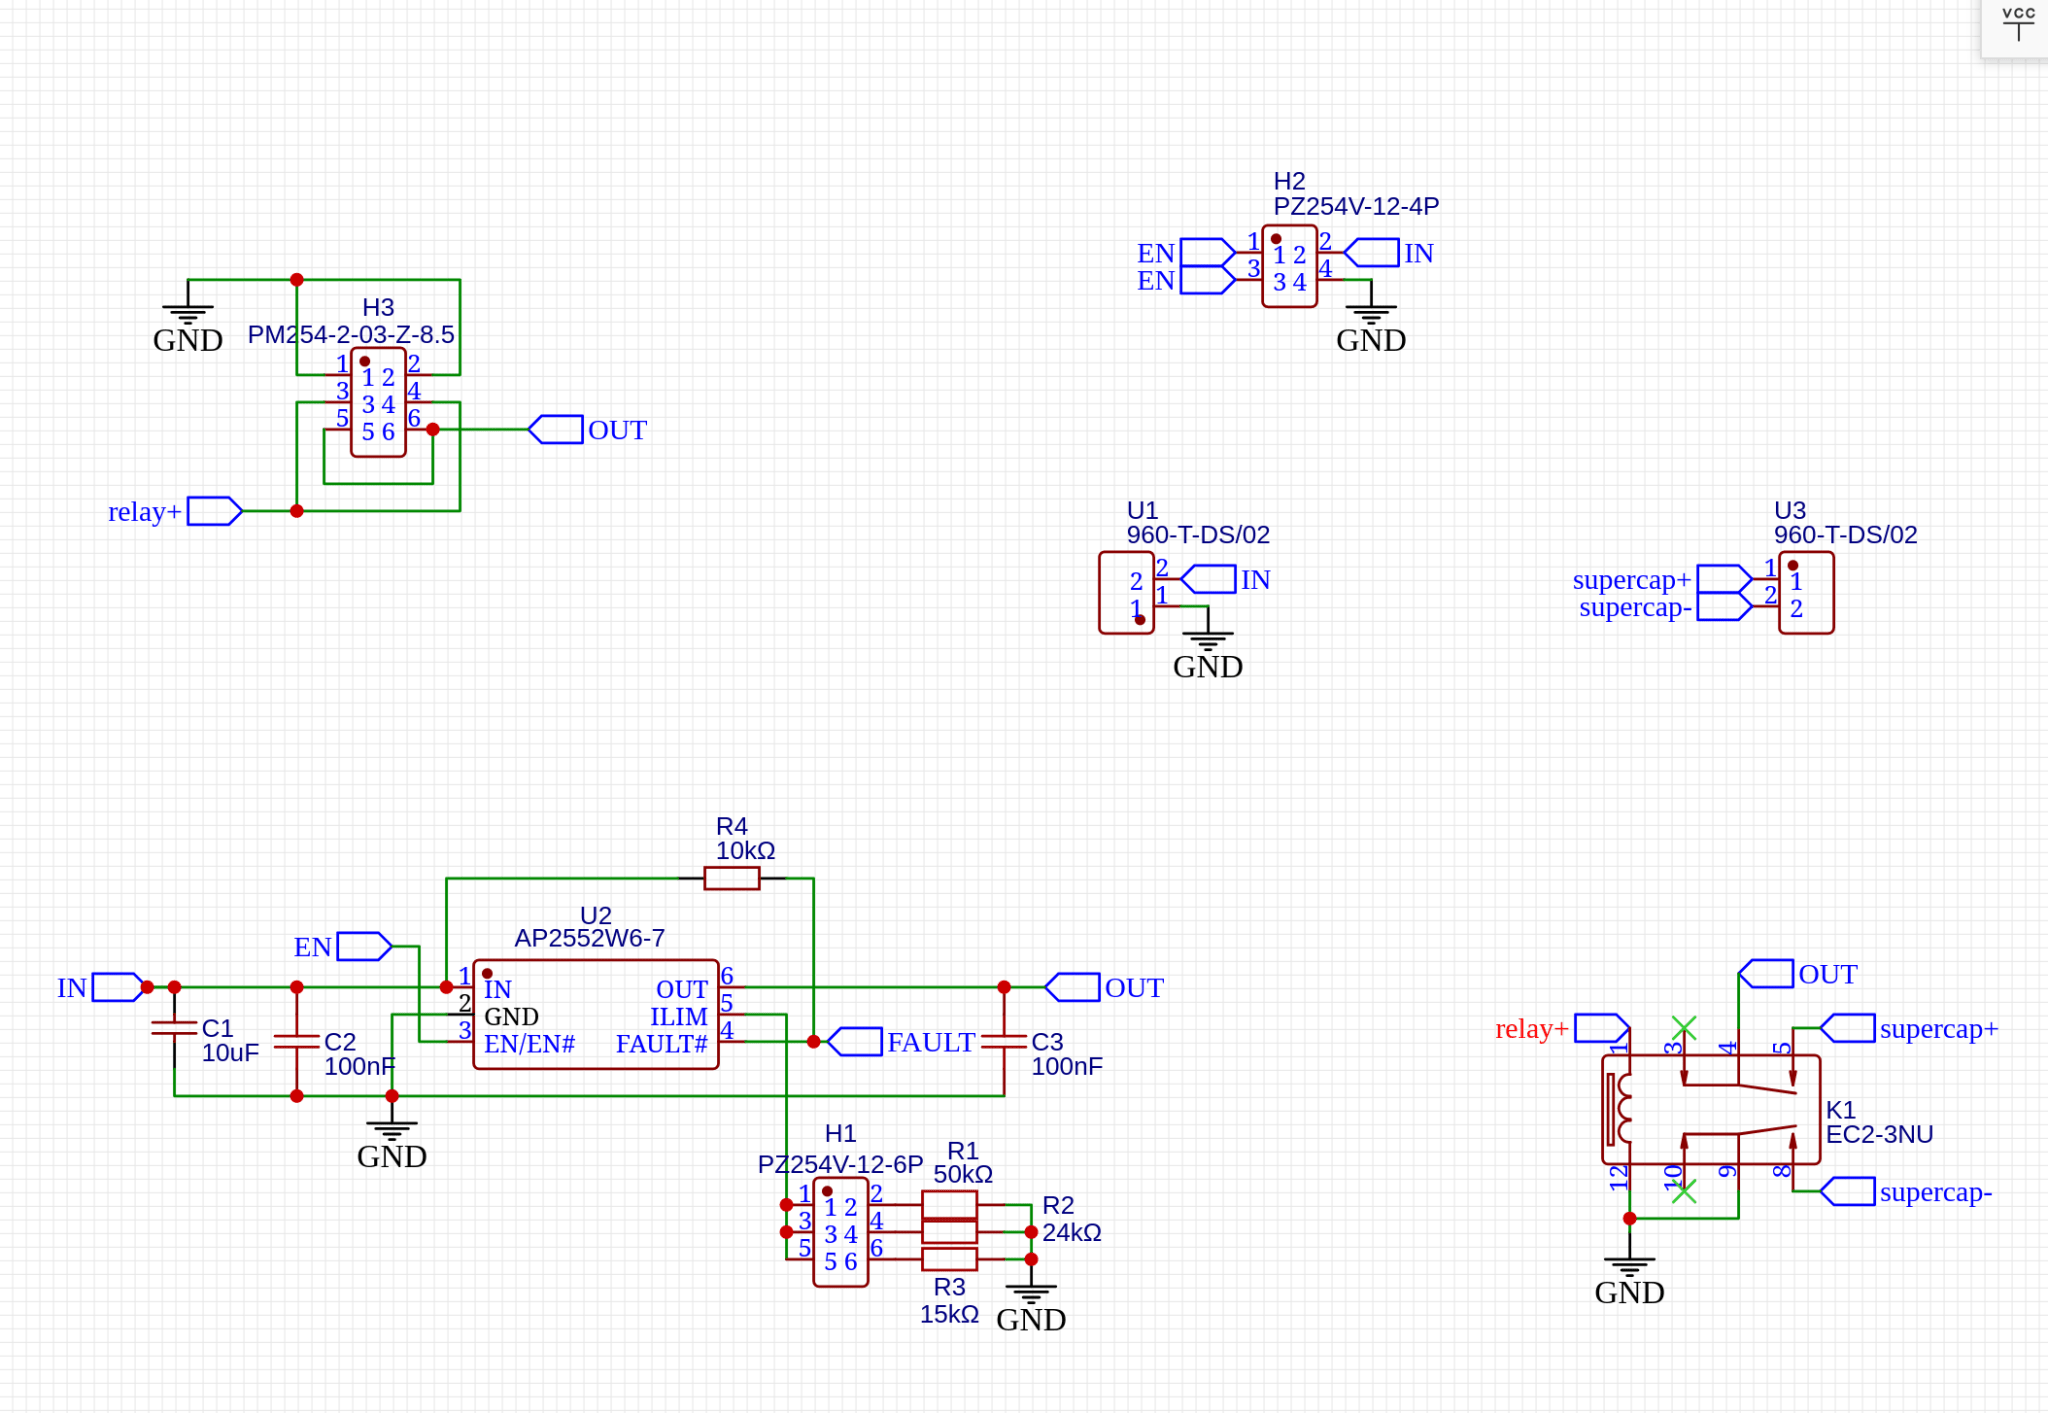Select resistor R3 15kΩ symbol

[x=949, y=1259]
